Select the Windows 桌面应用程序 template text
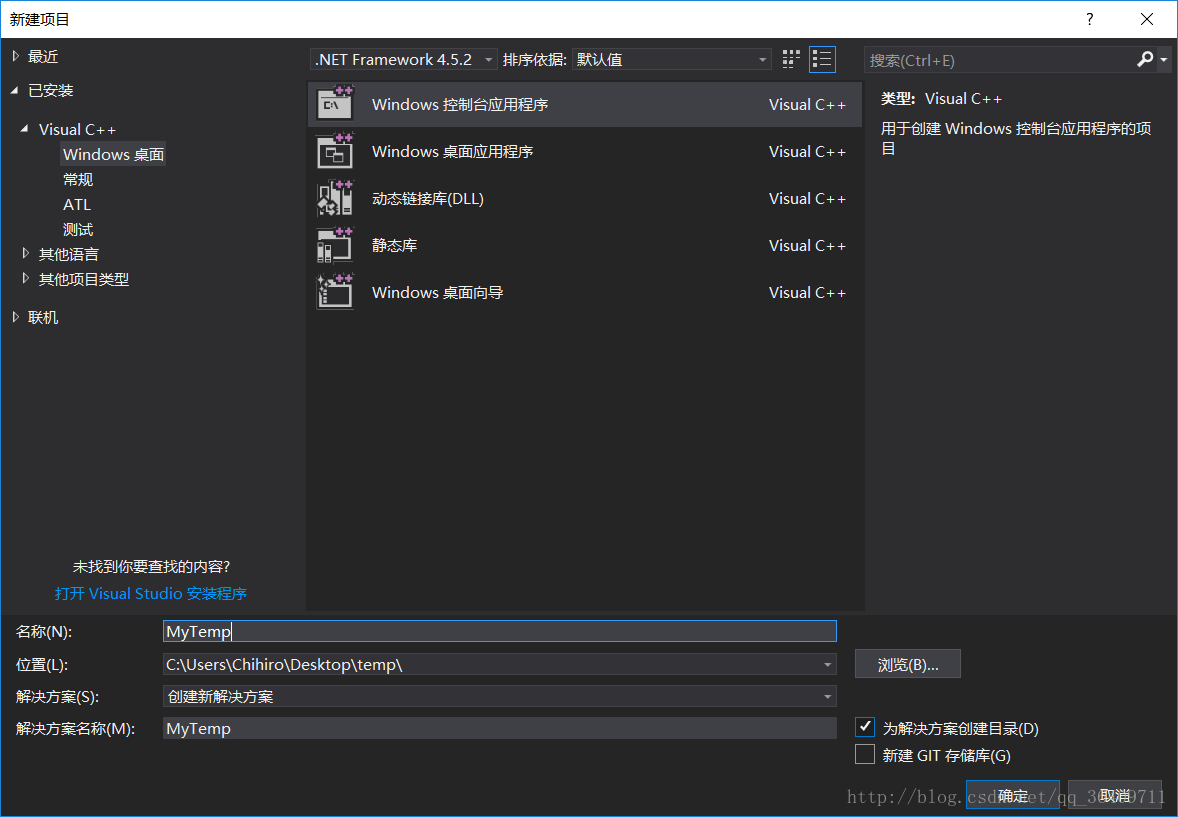This screenshot has height=817, width=1178. click(452, 151)
